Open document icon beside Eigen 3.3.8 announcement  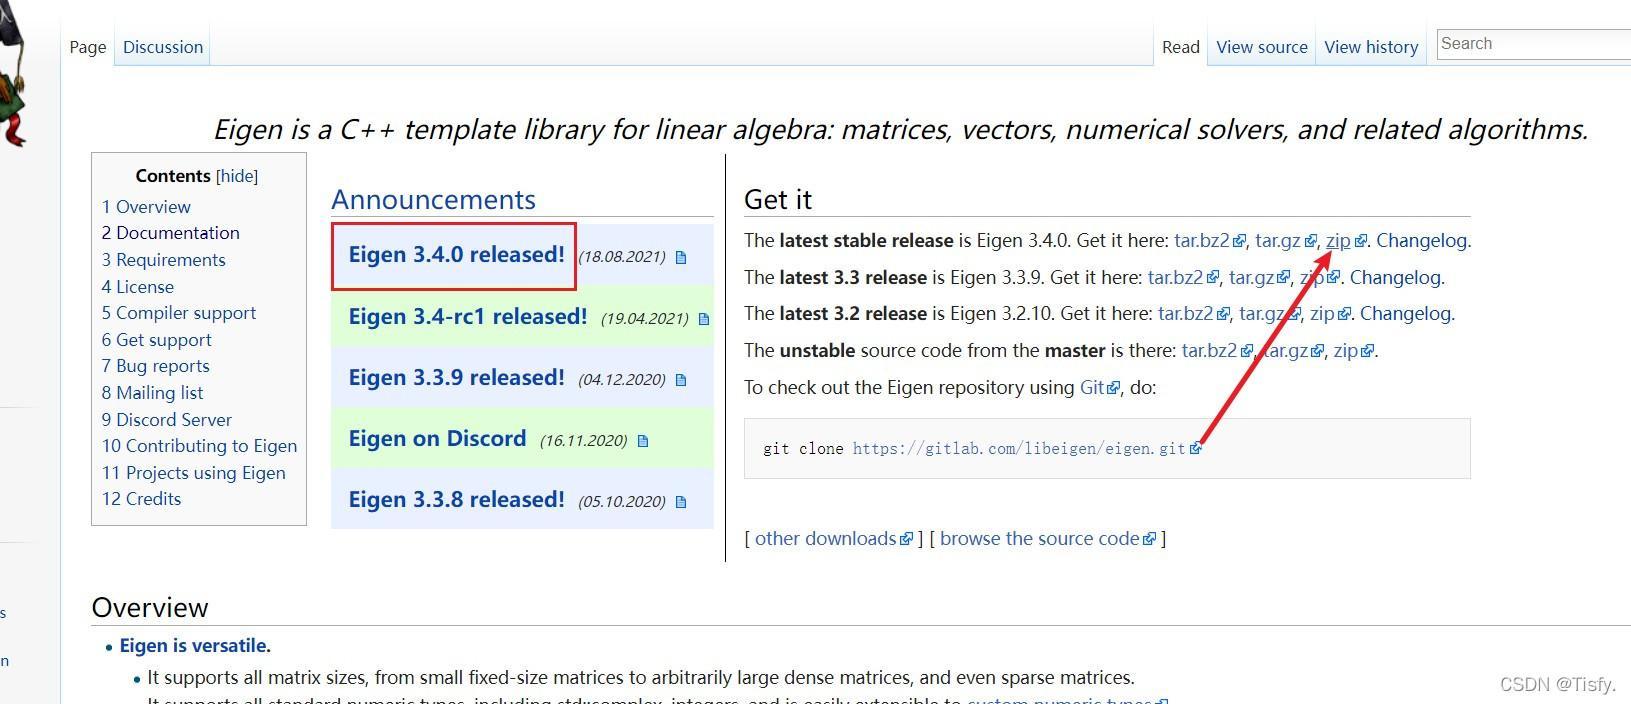[681, 502]
